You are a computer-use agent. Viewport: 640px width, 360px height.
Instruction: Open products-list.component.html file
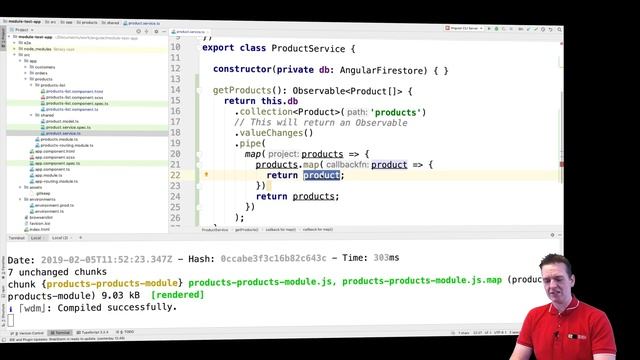pyautogui.click(x=72, y=91)
